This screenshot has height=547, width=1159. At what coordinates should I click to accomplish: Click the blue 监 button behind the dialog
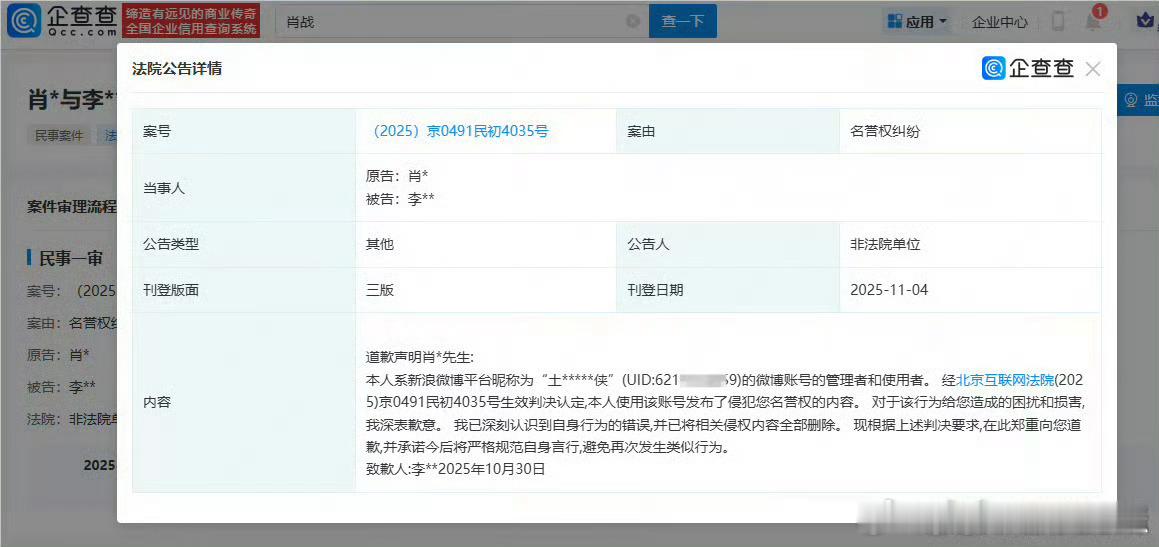(x=1138, y=100)
